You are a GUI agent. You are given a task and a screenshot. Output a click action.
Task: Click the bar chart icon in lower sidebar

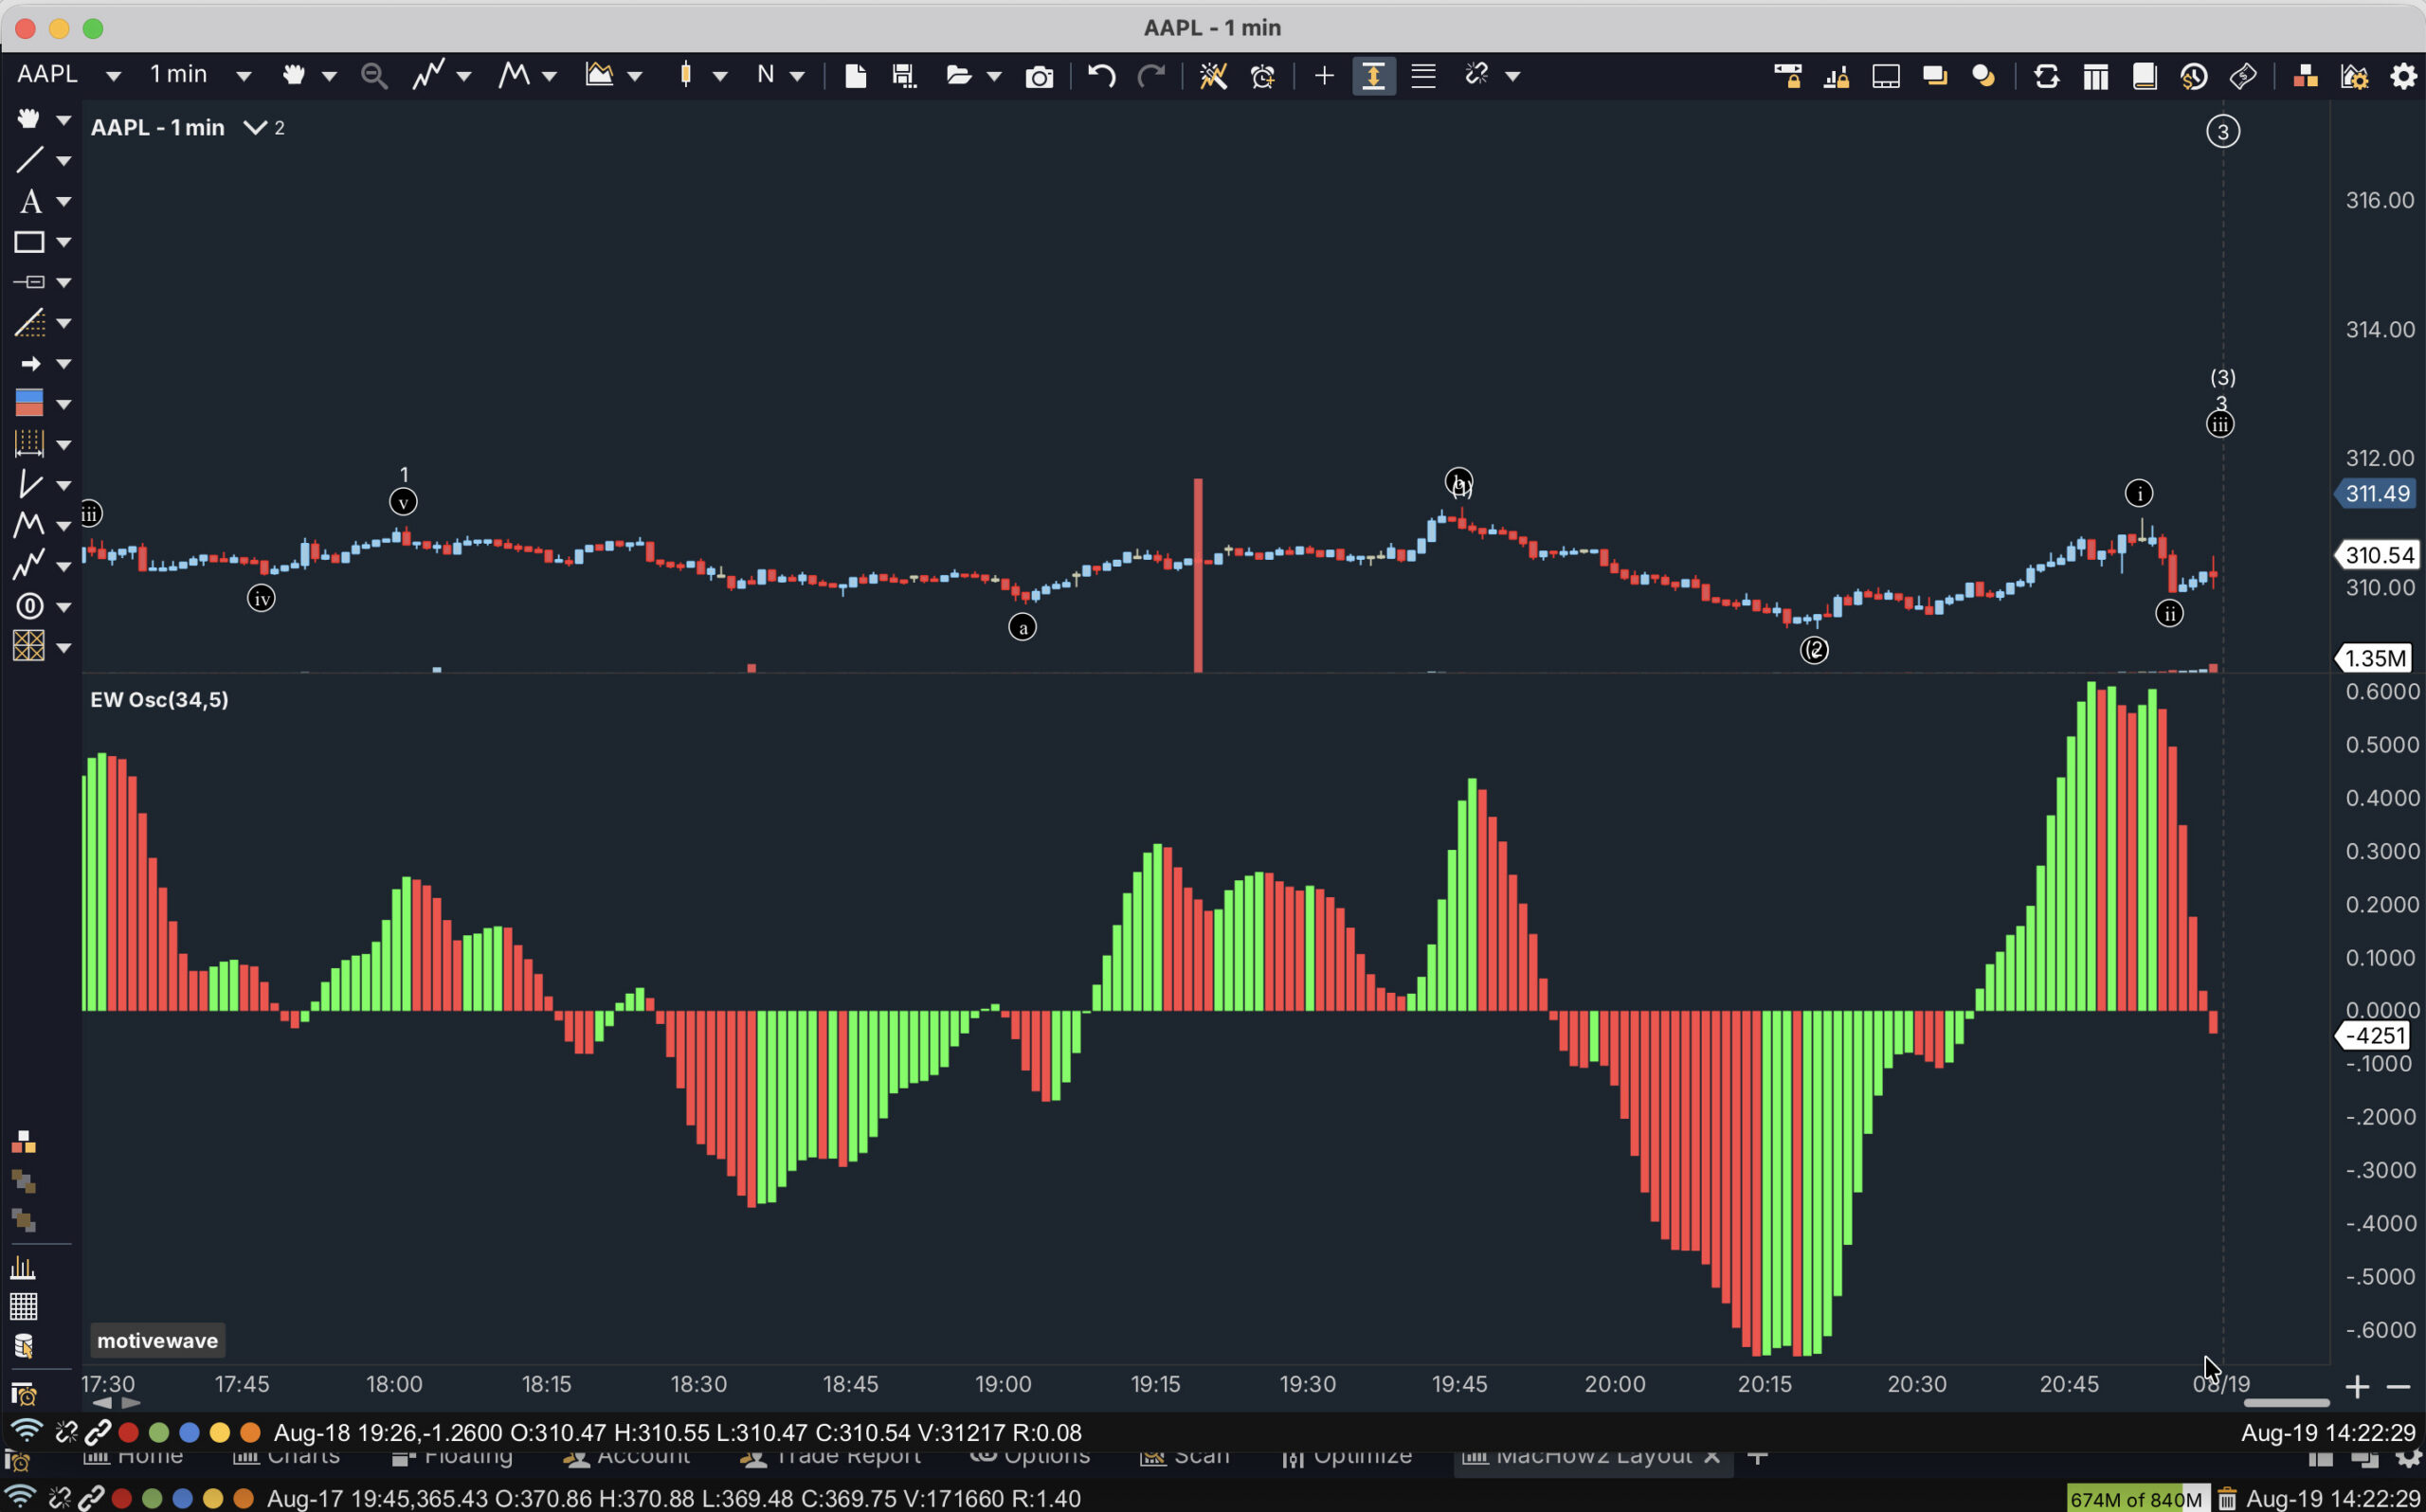[23, 1269]
